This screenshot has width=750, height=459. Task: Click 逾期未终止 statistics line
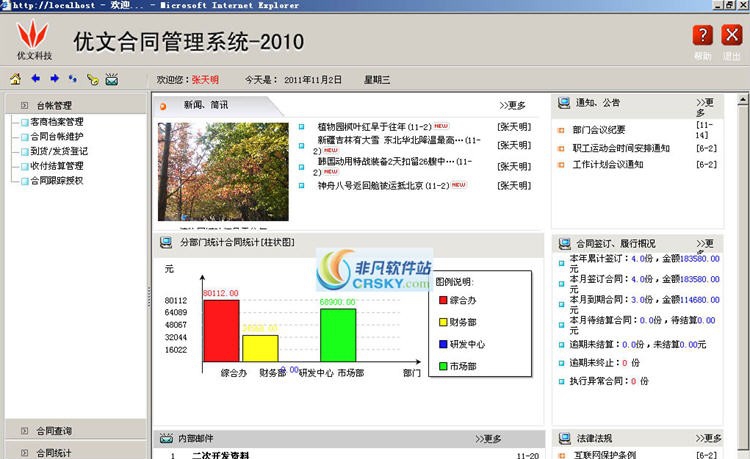pos(605,363)
